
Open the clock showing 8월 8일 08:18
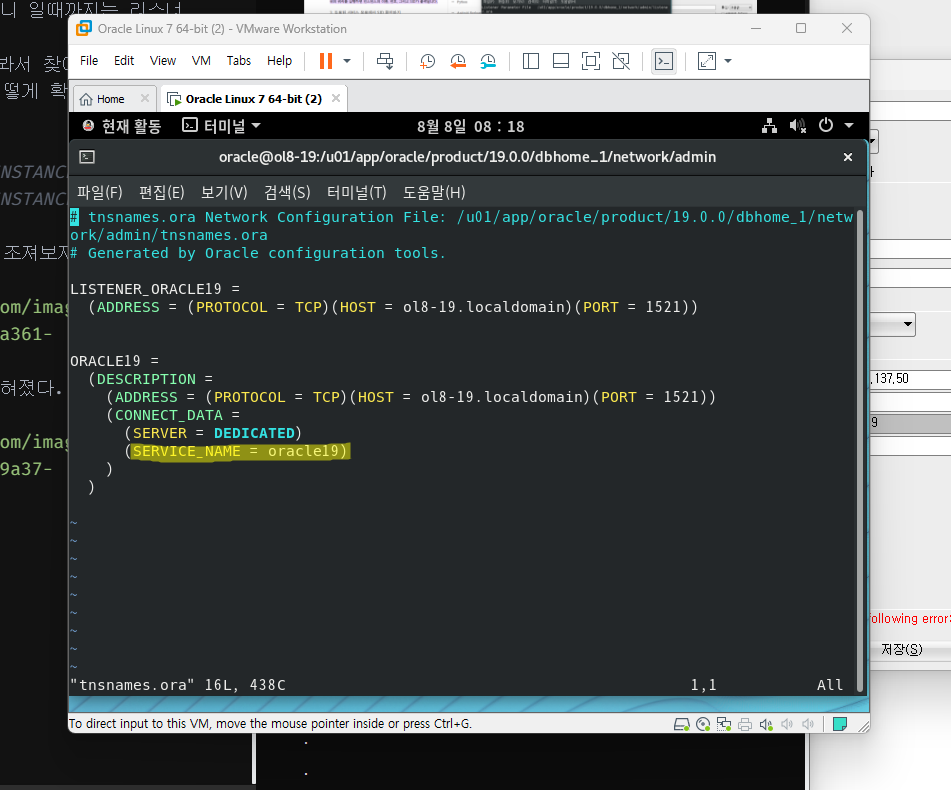[x=471, y=126]
